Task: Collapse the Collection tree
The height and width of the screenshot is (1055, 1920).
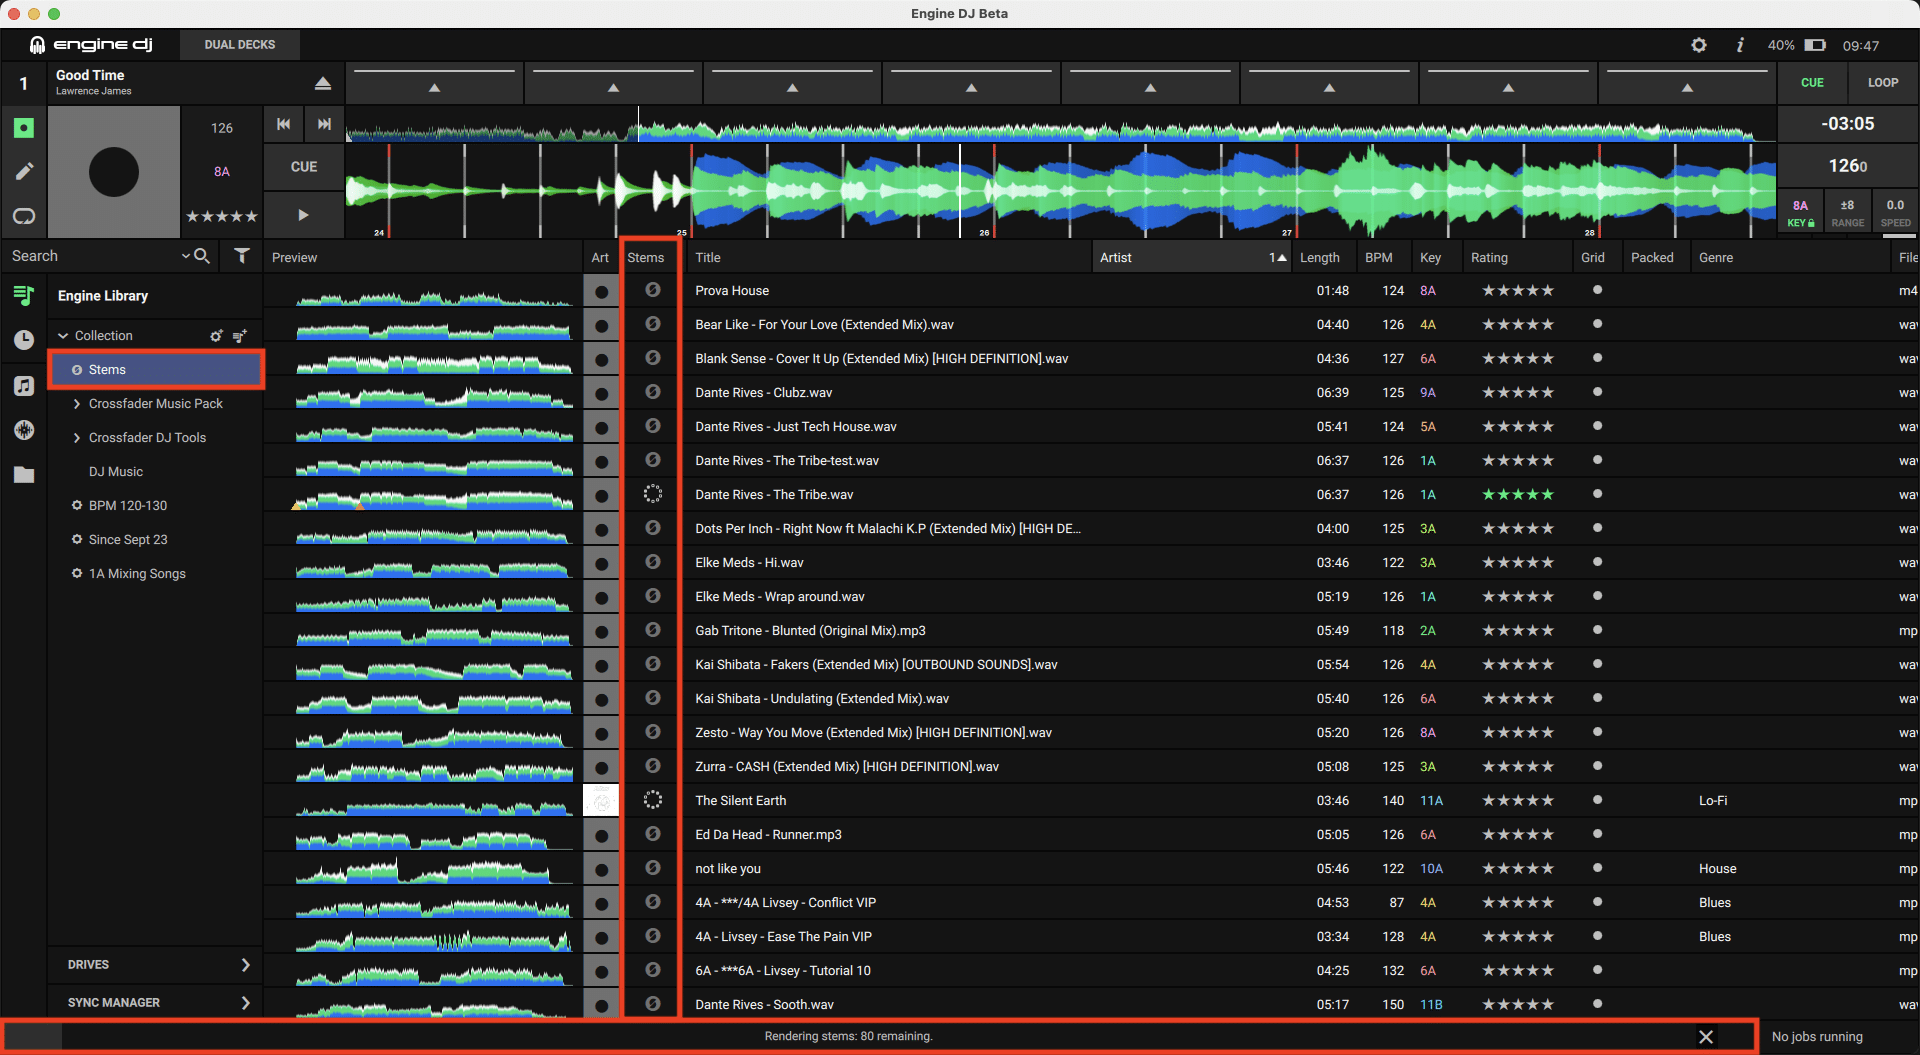Action: (x=64, y=336)
